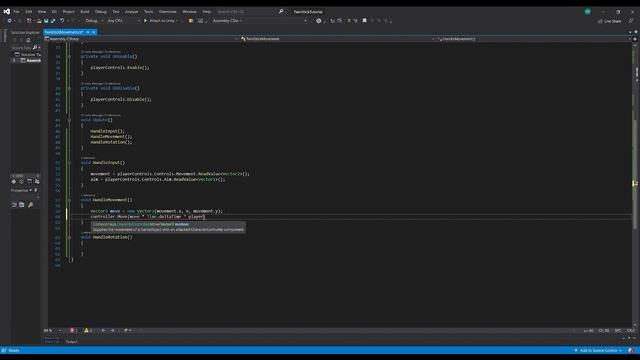The width and height of the screenshot is (640, 360).
Task: Collapse the HandleMovement() method region
Action: 69,200
